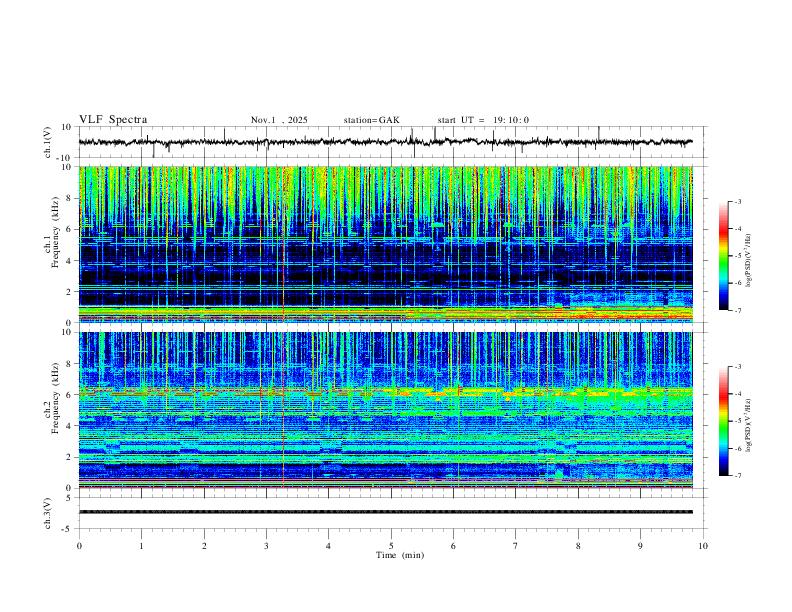Click the "6" tick on the Time axis
Screen dimensions: 792x612
pyautogui.click(x=453, y=546)
